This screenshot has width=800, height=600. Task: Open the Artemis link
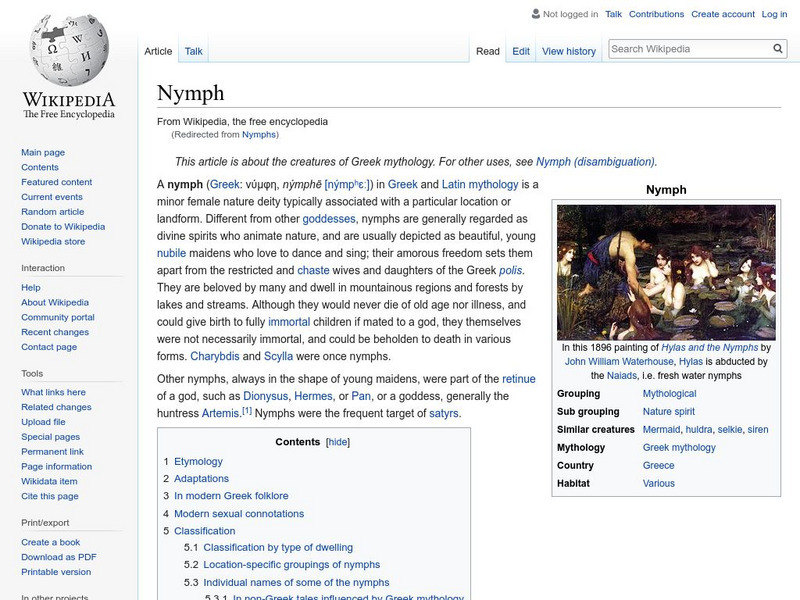pos(220,413)
